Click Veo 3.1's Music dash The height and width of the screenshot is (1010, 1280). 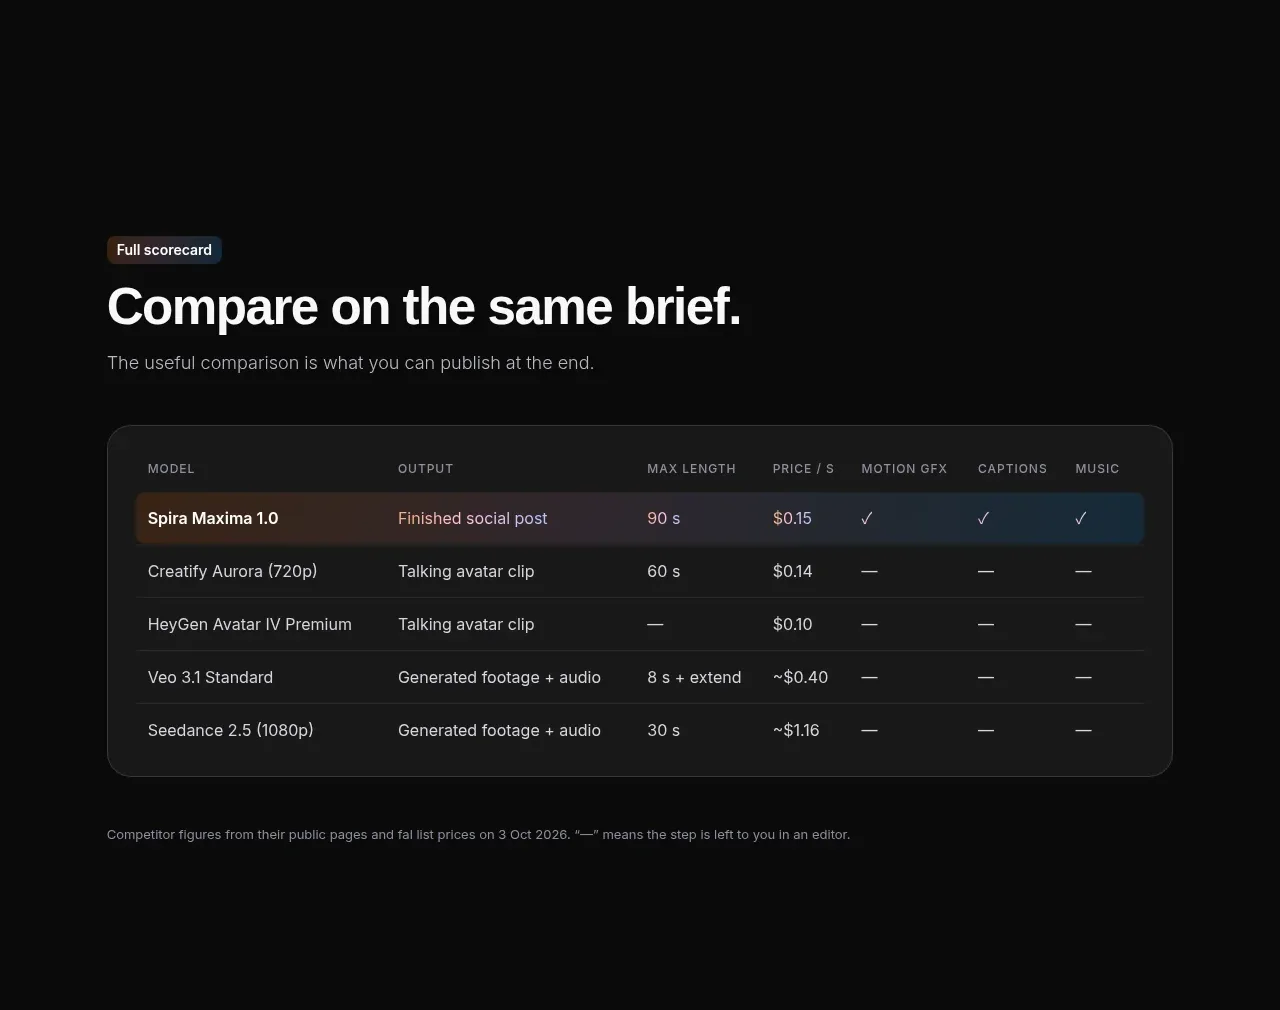(1083, 677)
